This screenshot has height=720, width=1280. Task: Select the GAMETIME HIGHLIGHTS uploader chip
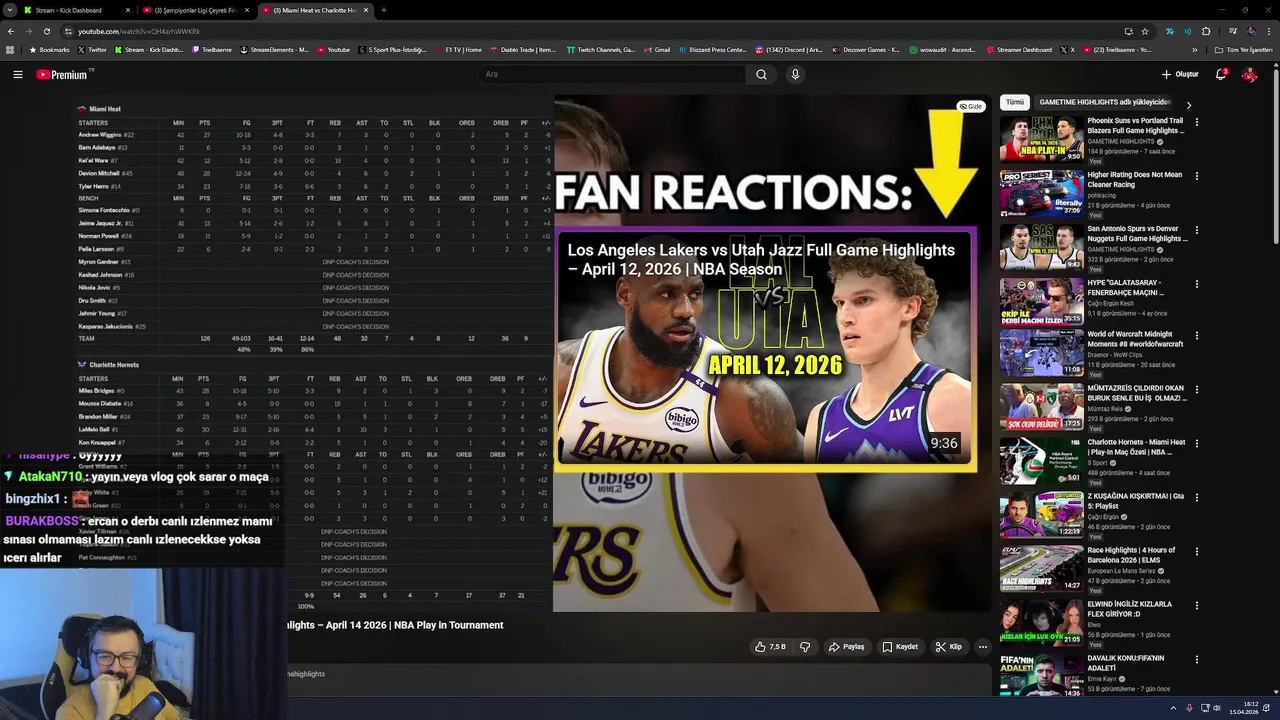[1104, 102]
